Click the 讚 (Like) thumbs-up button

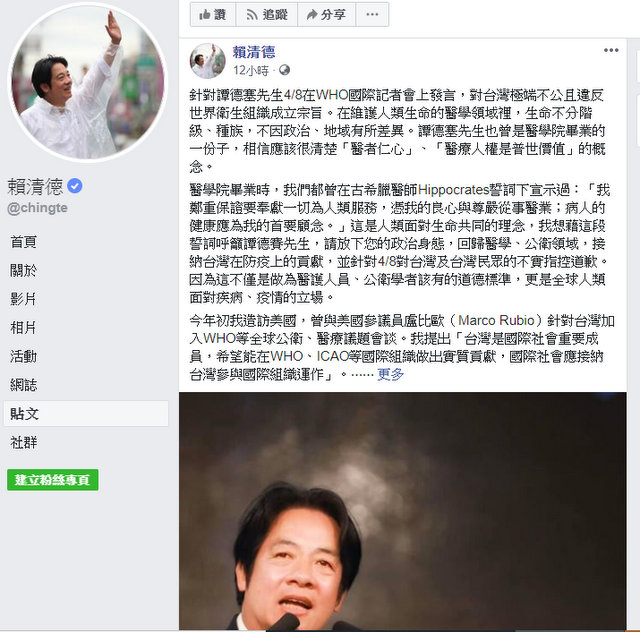[213, 15]
